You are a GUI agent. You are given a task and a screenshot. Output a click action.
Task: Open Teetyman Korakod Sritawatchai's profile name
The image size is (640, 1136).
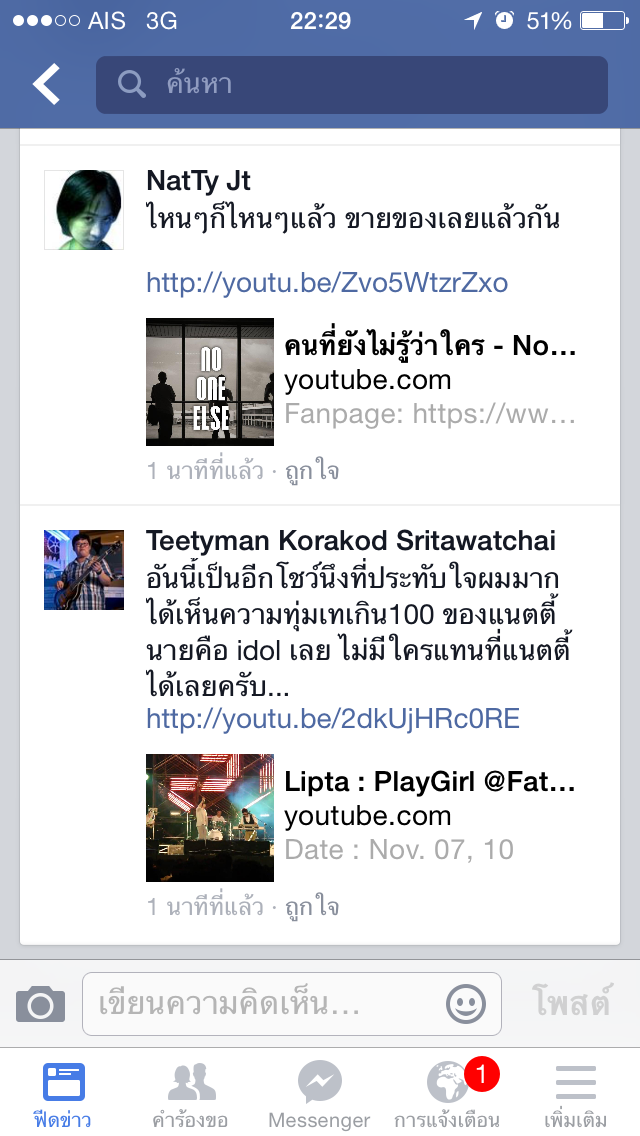click(351, 540)
